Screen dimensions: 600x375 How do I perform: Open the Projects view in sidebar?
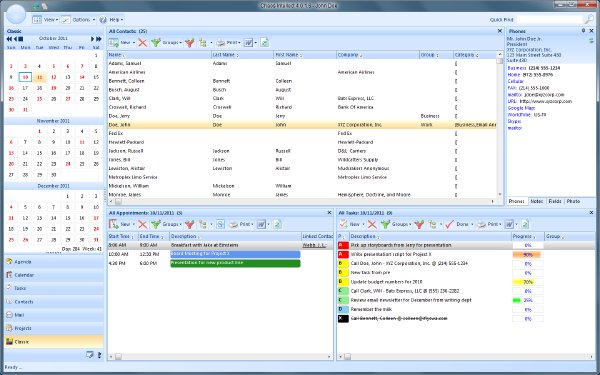click(x=54, y=328)
